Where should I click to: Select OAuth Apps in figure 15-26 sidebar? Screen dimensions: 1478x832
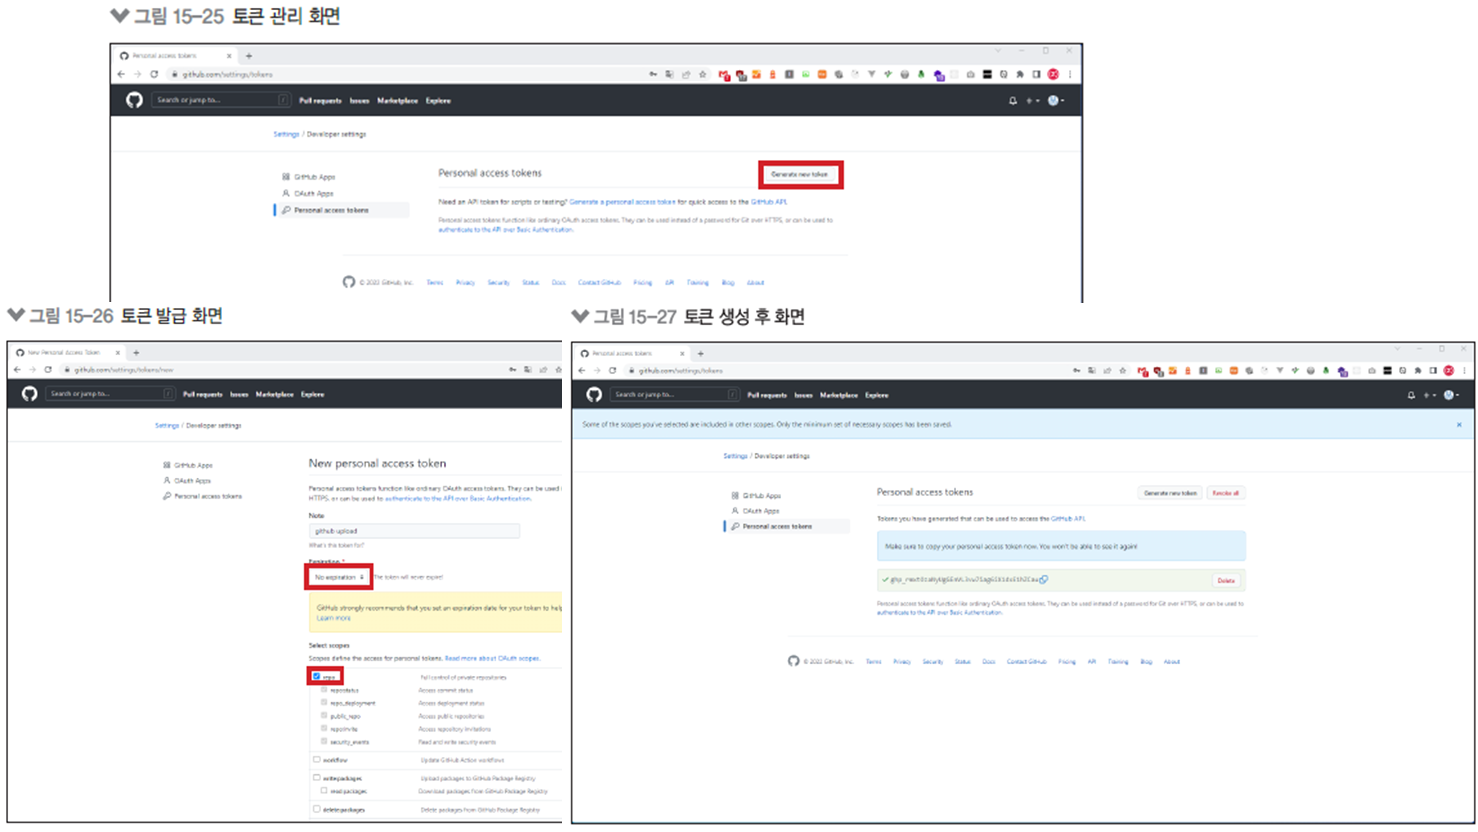[192, 481]
